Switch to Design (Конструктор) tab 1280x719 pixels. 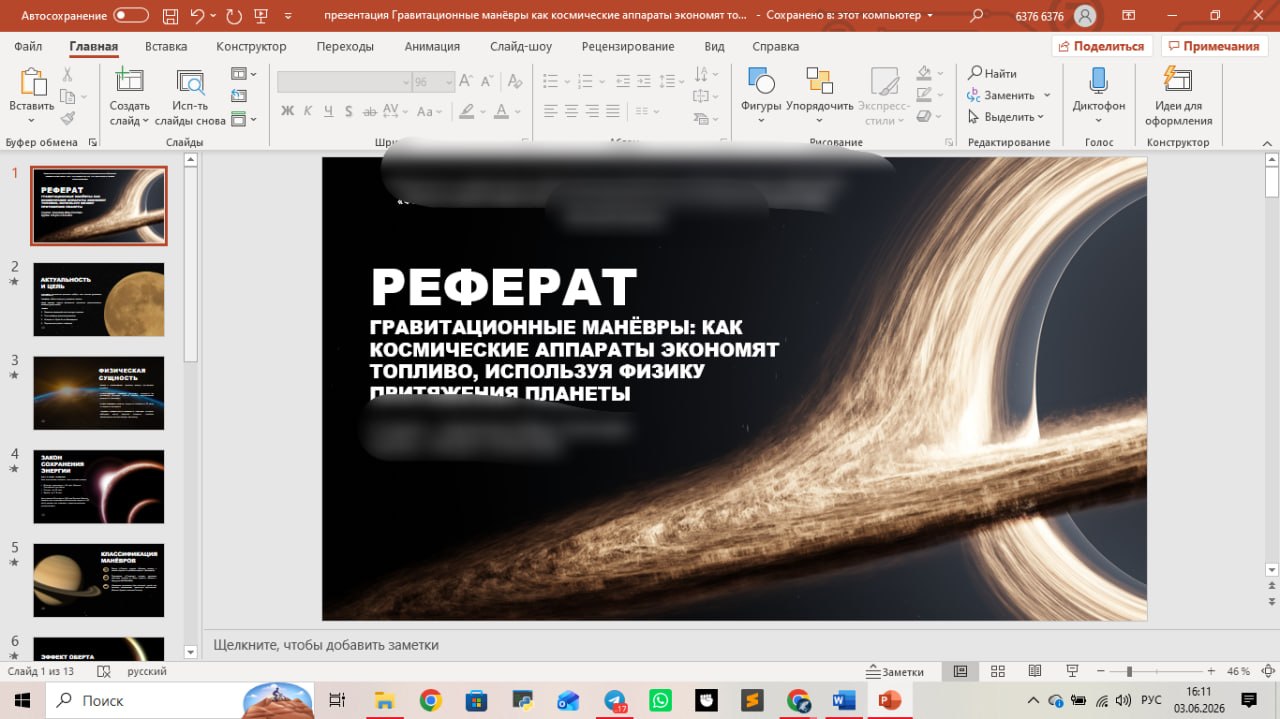[x=251, y=46]
